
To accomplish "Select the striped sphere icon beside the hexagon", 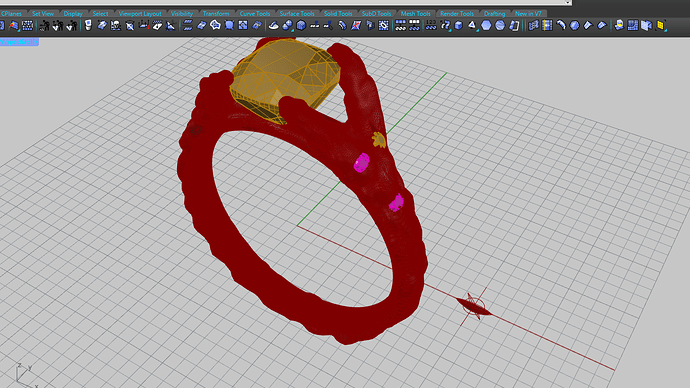I will [500, 26].
